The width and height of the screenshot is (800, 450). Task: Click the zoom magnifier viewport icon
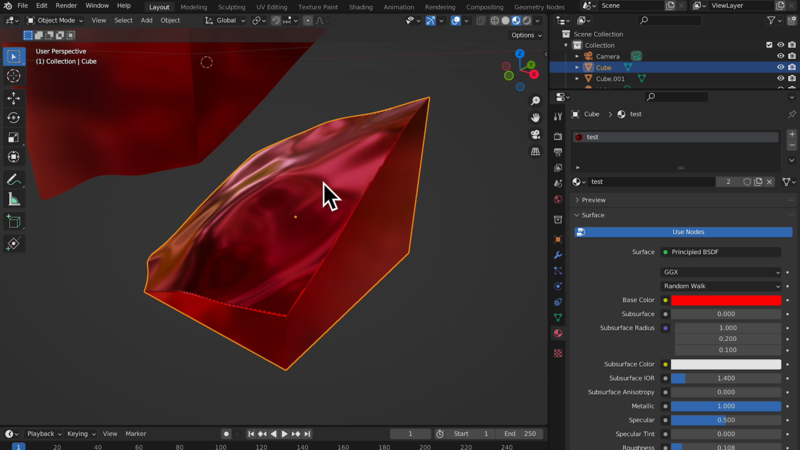pyautogui.click(x=536, y=100)
